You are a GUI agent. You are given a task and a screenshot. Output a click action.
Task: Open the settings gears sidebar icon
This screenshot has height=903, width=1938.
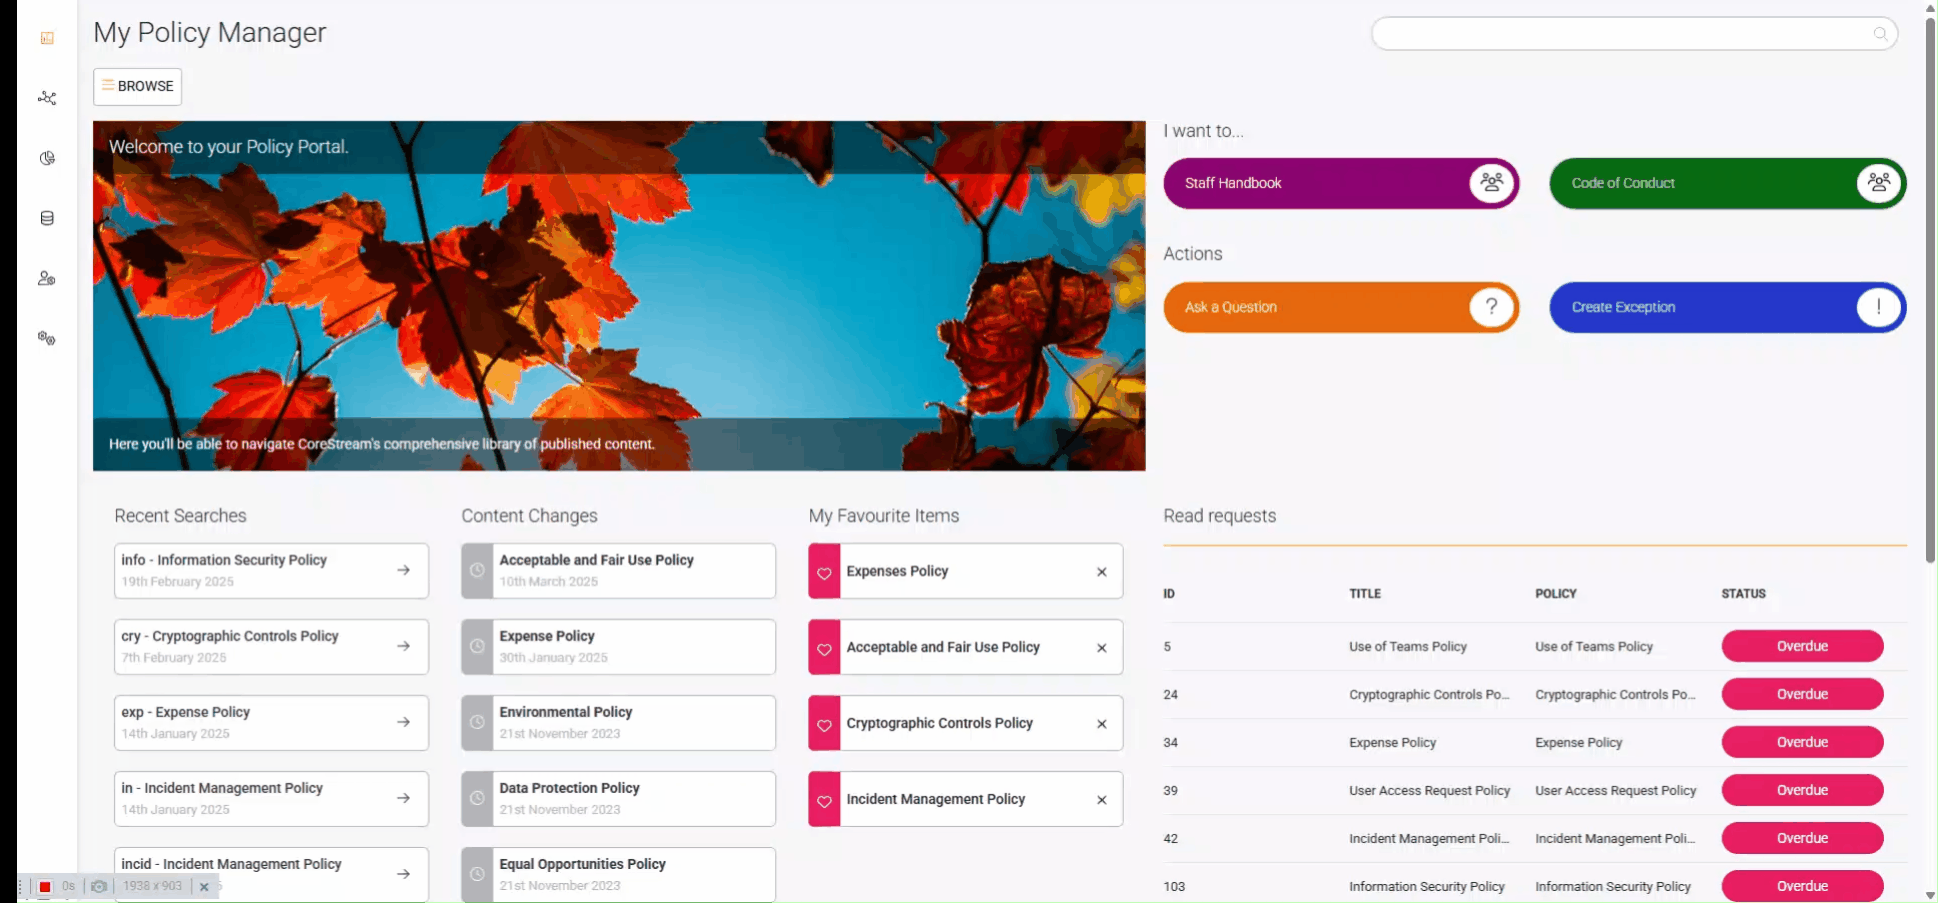(x=46, y=338)
